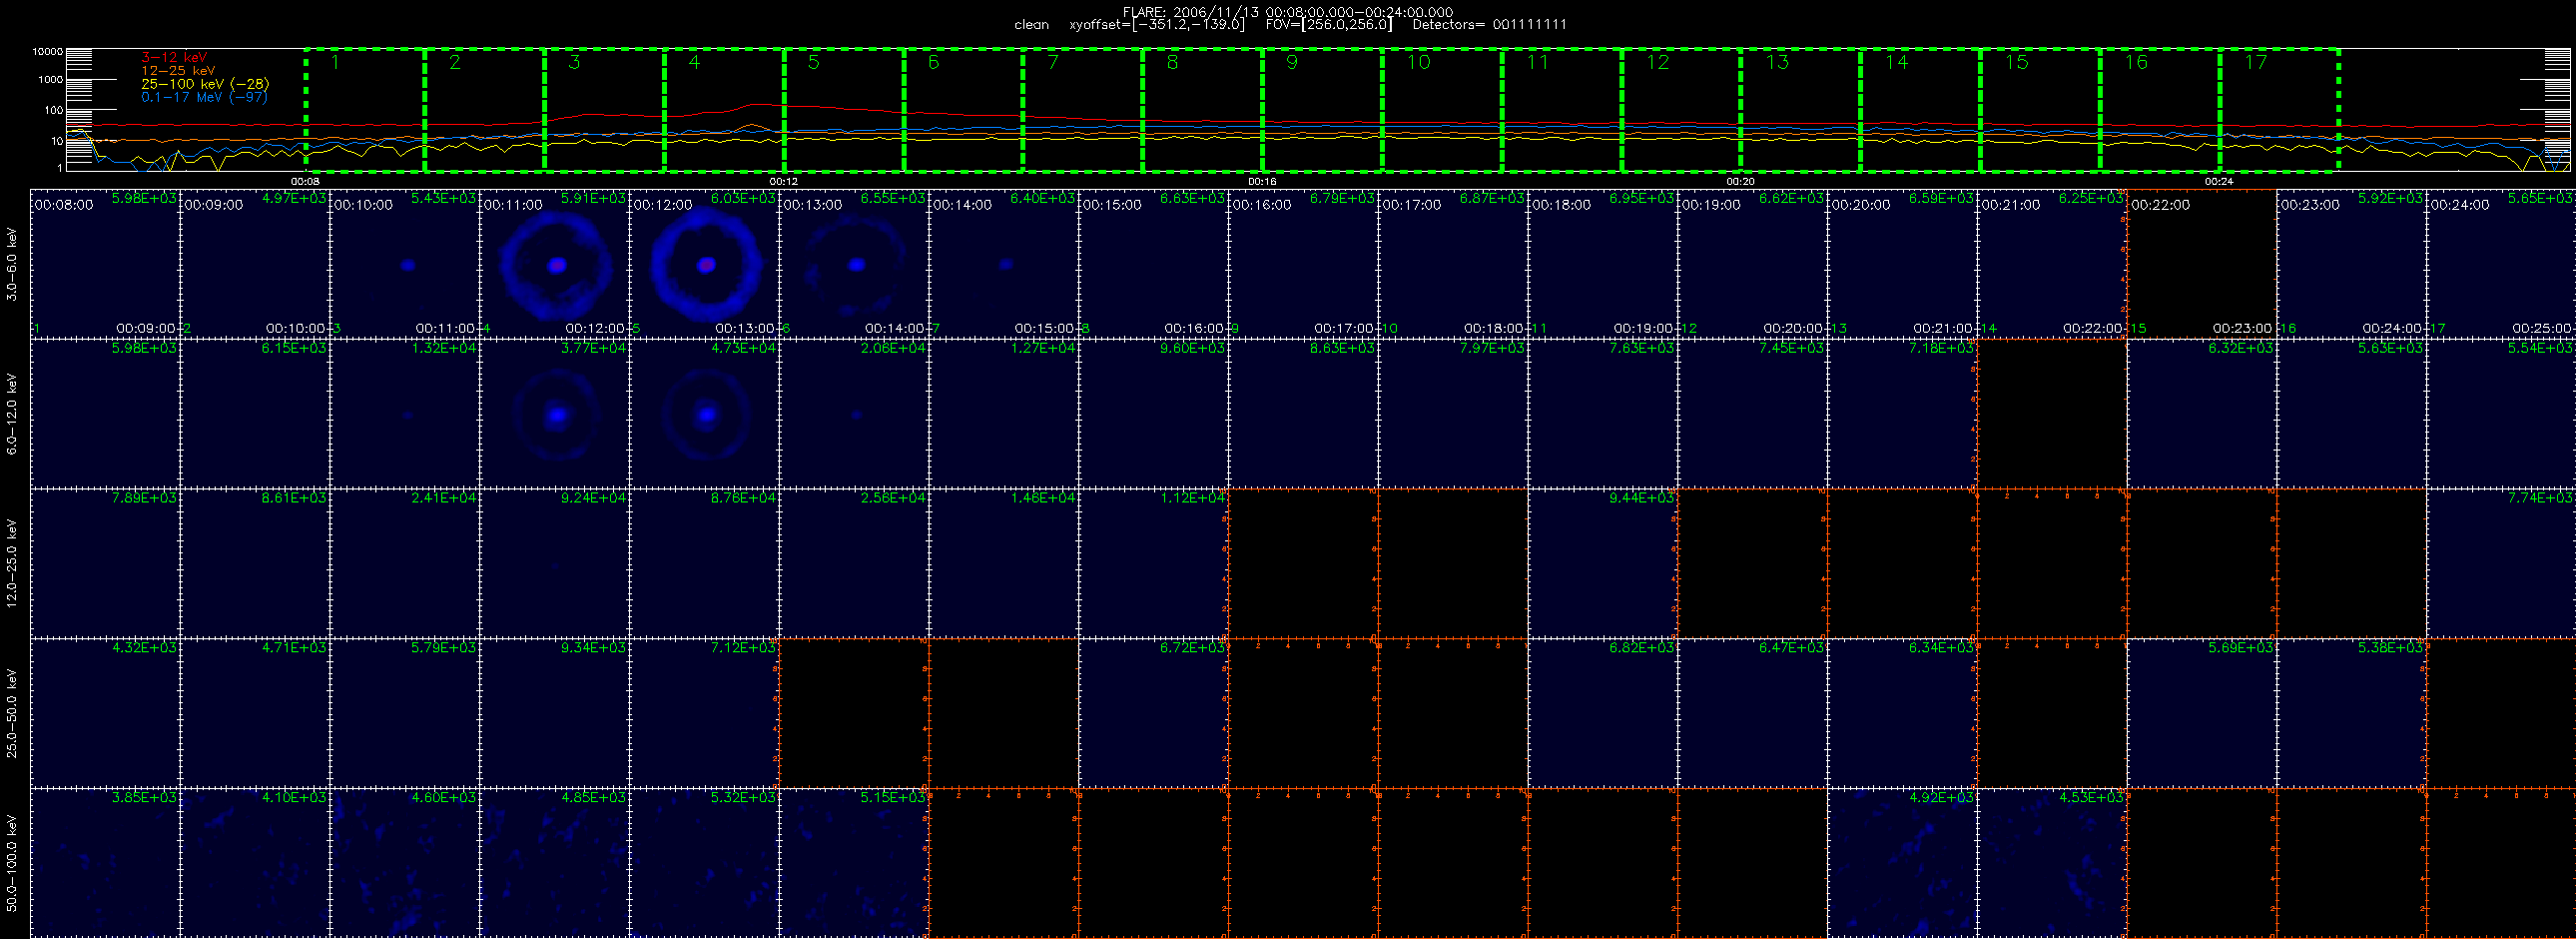Viewport: 2576px width, 939px height.
Task: Click the 3.0-6.0 keV row label
Action: pos(12,264)
